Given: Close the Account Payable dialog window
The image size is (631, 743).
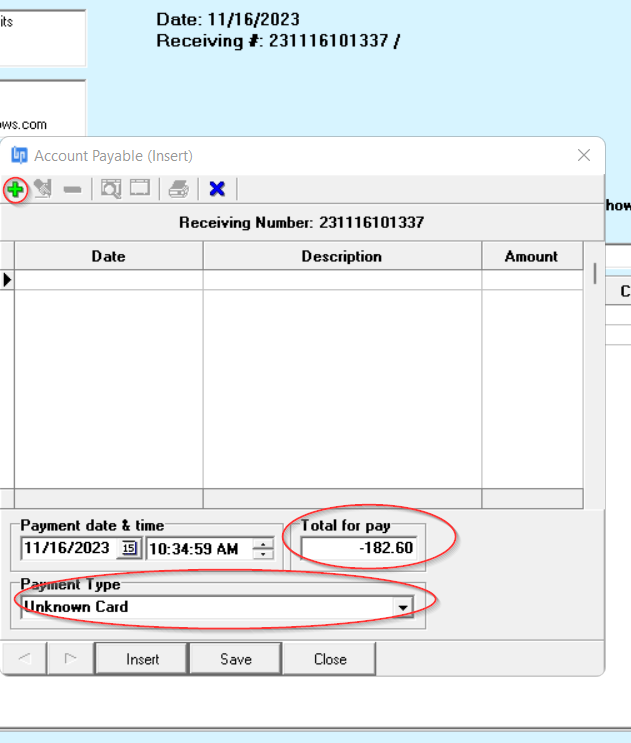Looking at the screenshot, I should pos(584,155).
